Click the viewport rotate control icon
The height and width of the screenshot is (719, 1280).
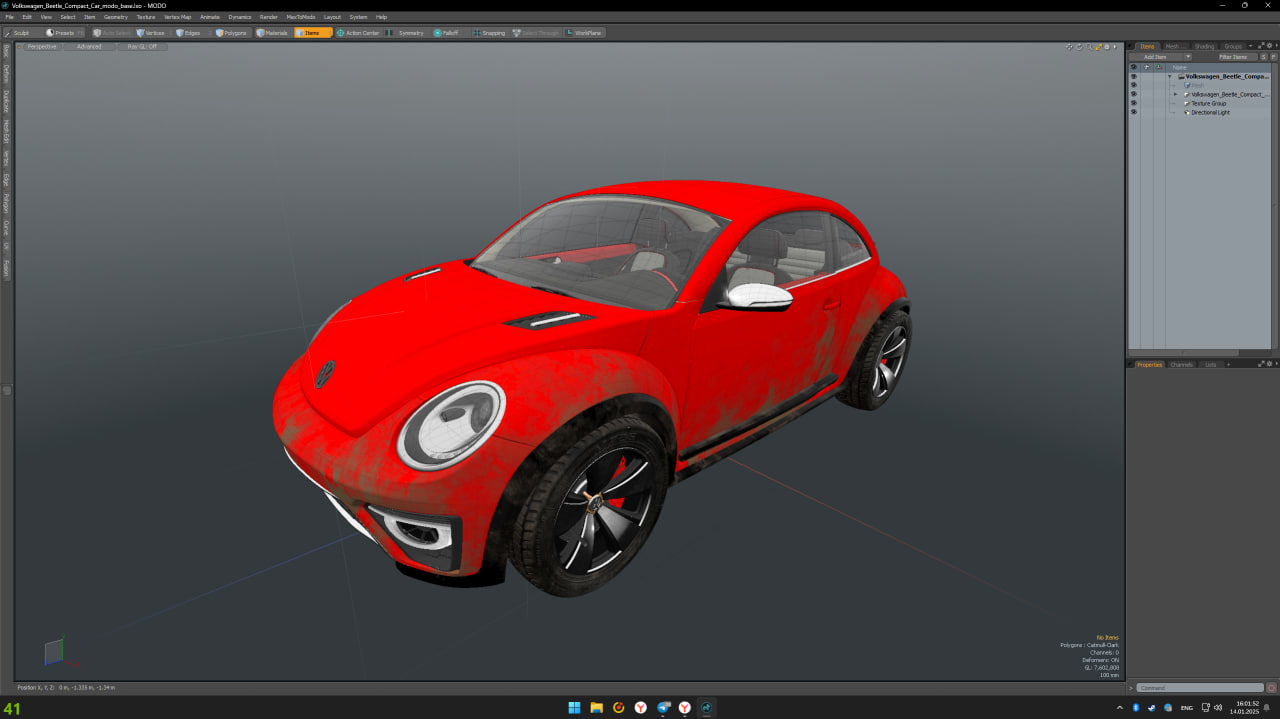[x=1079, y=47]
